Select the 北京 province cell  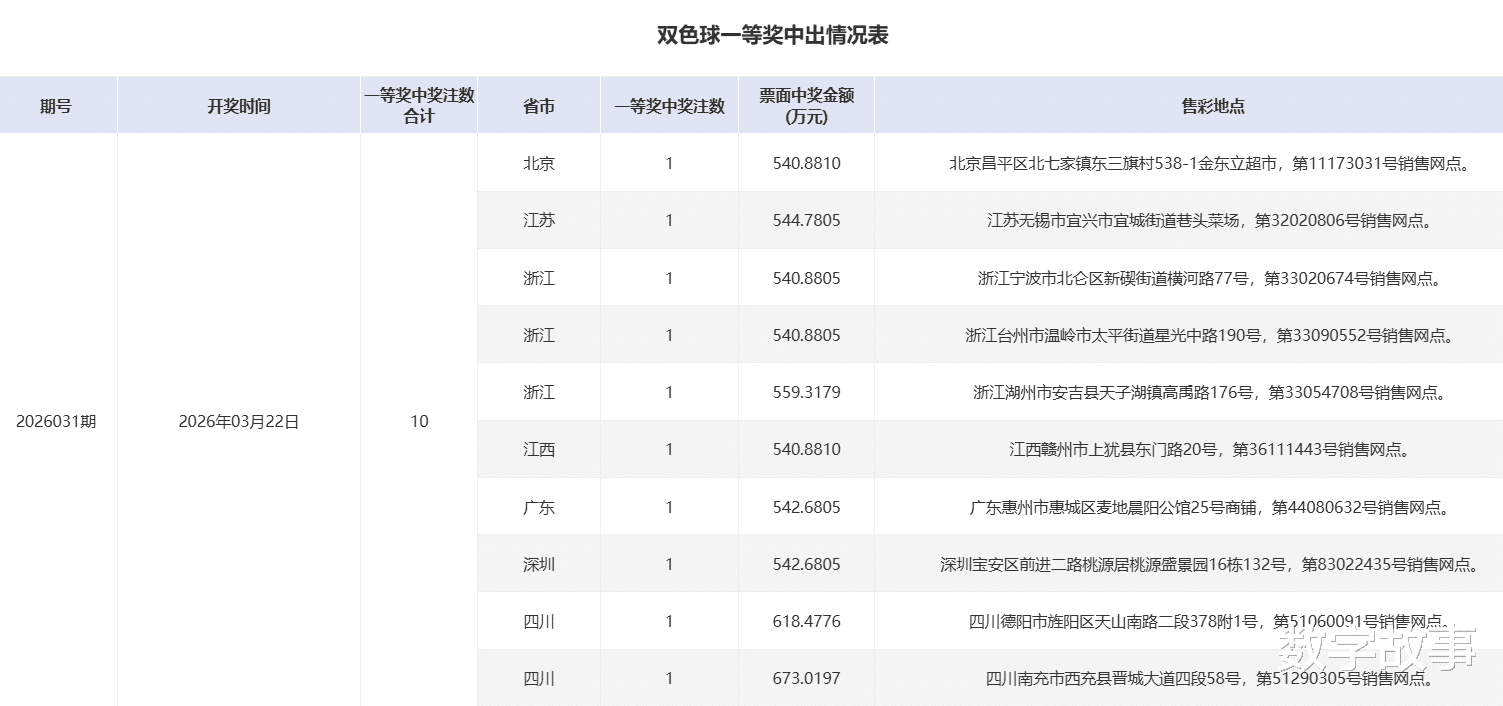[539, 163]
